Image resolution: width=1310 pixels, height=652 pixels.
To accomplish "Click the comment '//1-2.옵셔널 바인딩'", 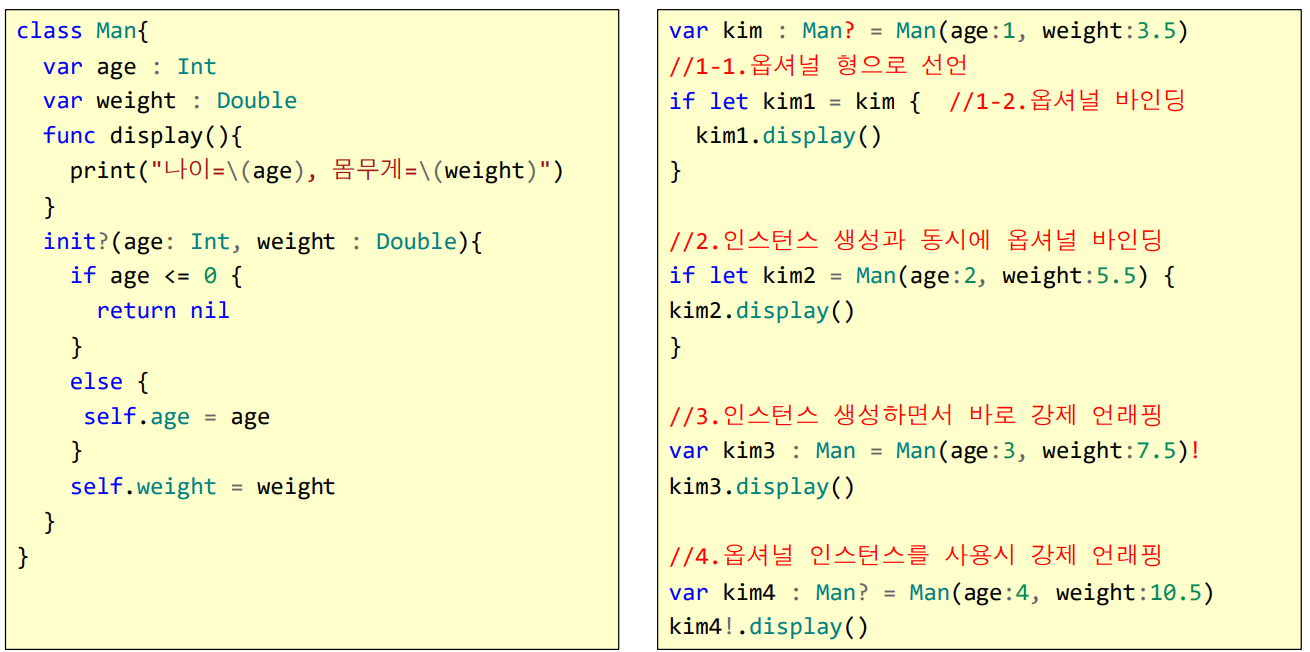I will point(1067,101).
